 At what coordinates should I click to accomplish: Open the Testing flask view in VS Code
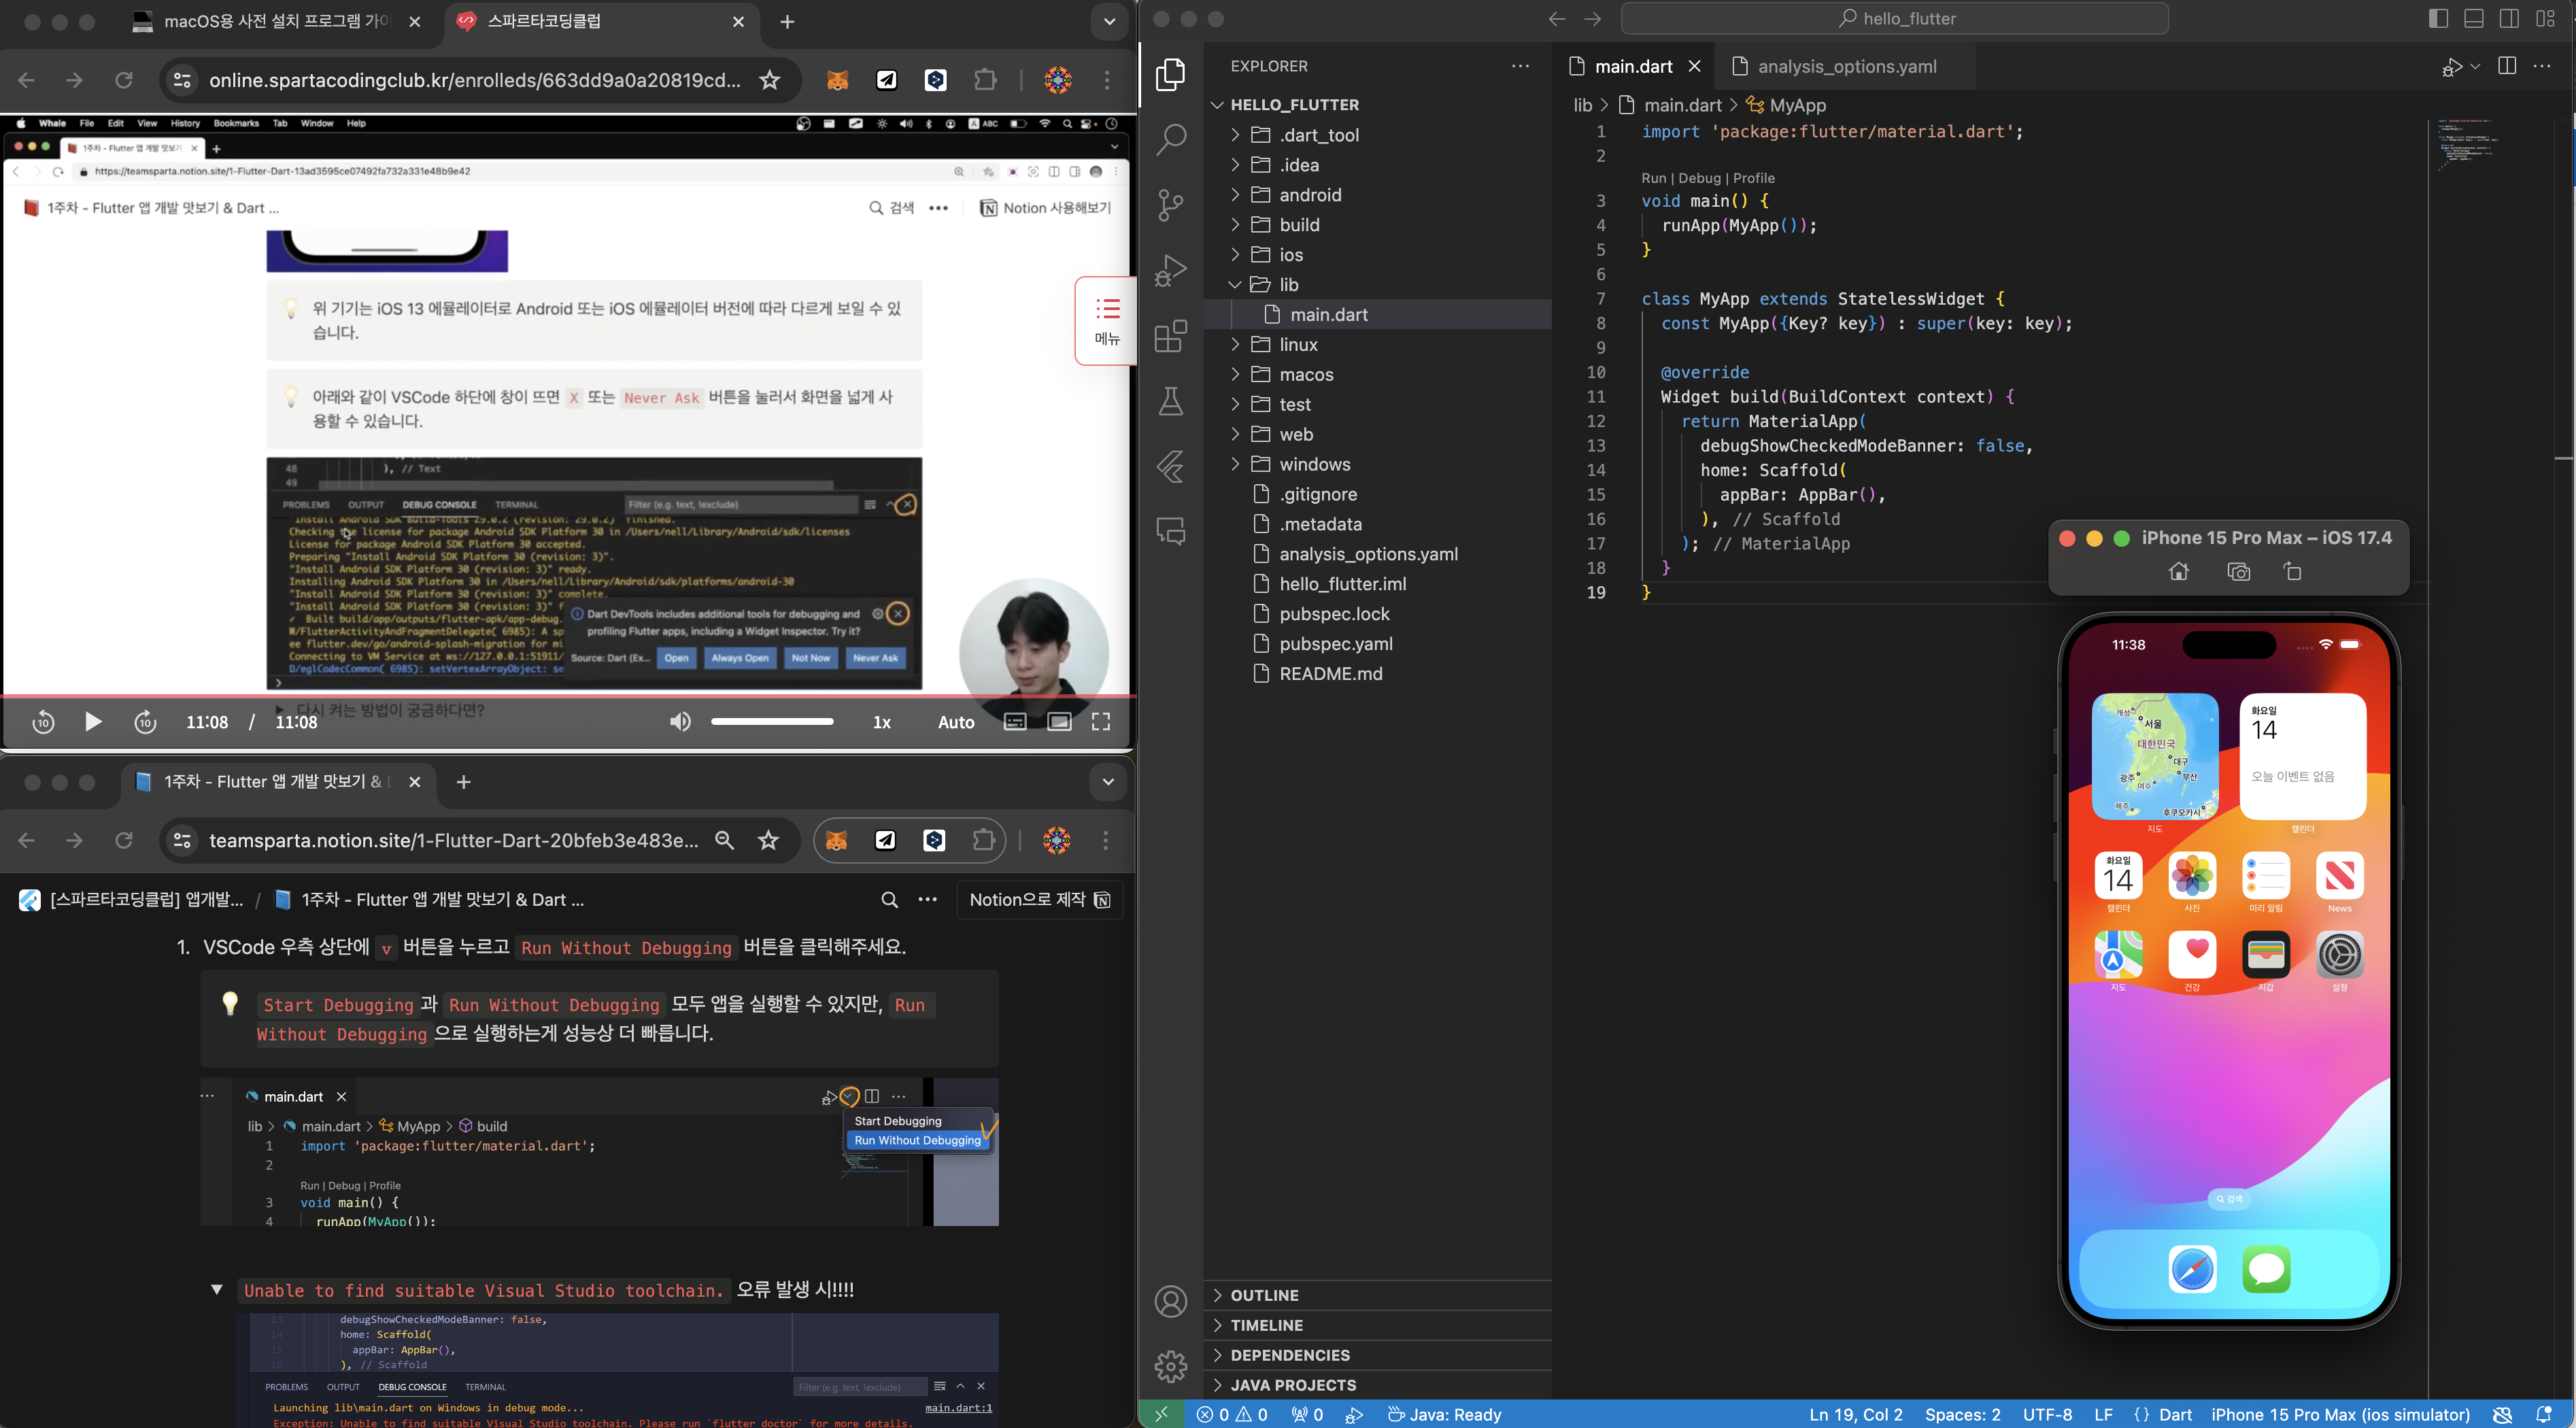(x=1171, y=401)
